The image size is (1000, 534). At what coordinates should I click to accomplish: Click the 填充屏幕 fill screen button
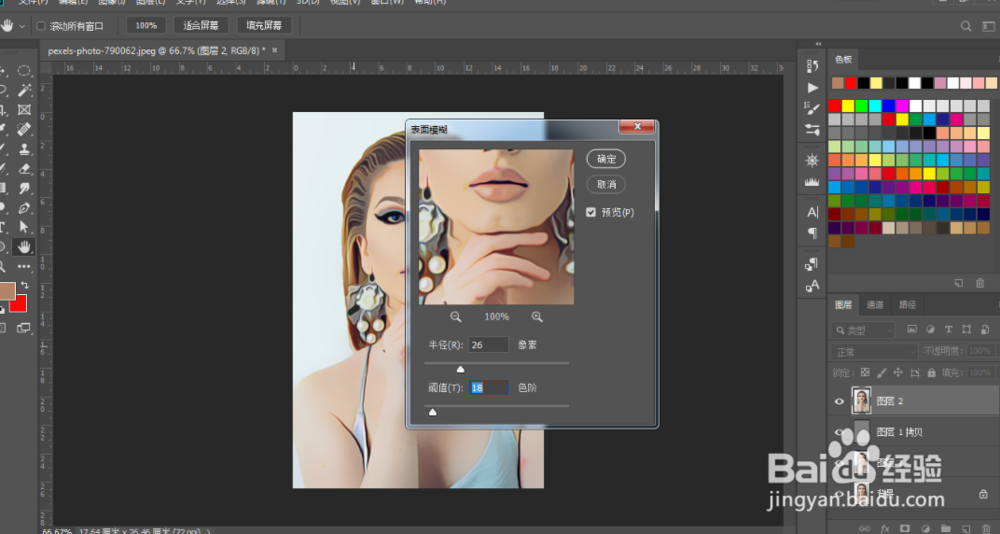pyautogui.click(x=264, y=26)
